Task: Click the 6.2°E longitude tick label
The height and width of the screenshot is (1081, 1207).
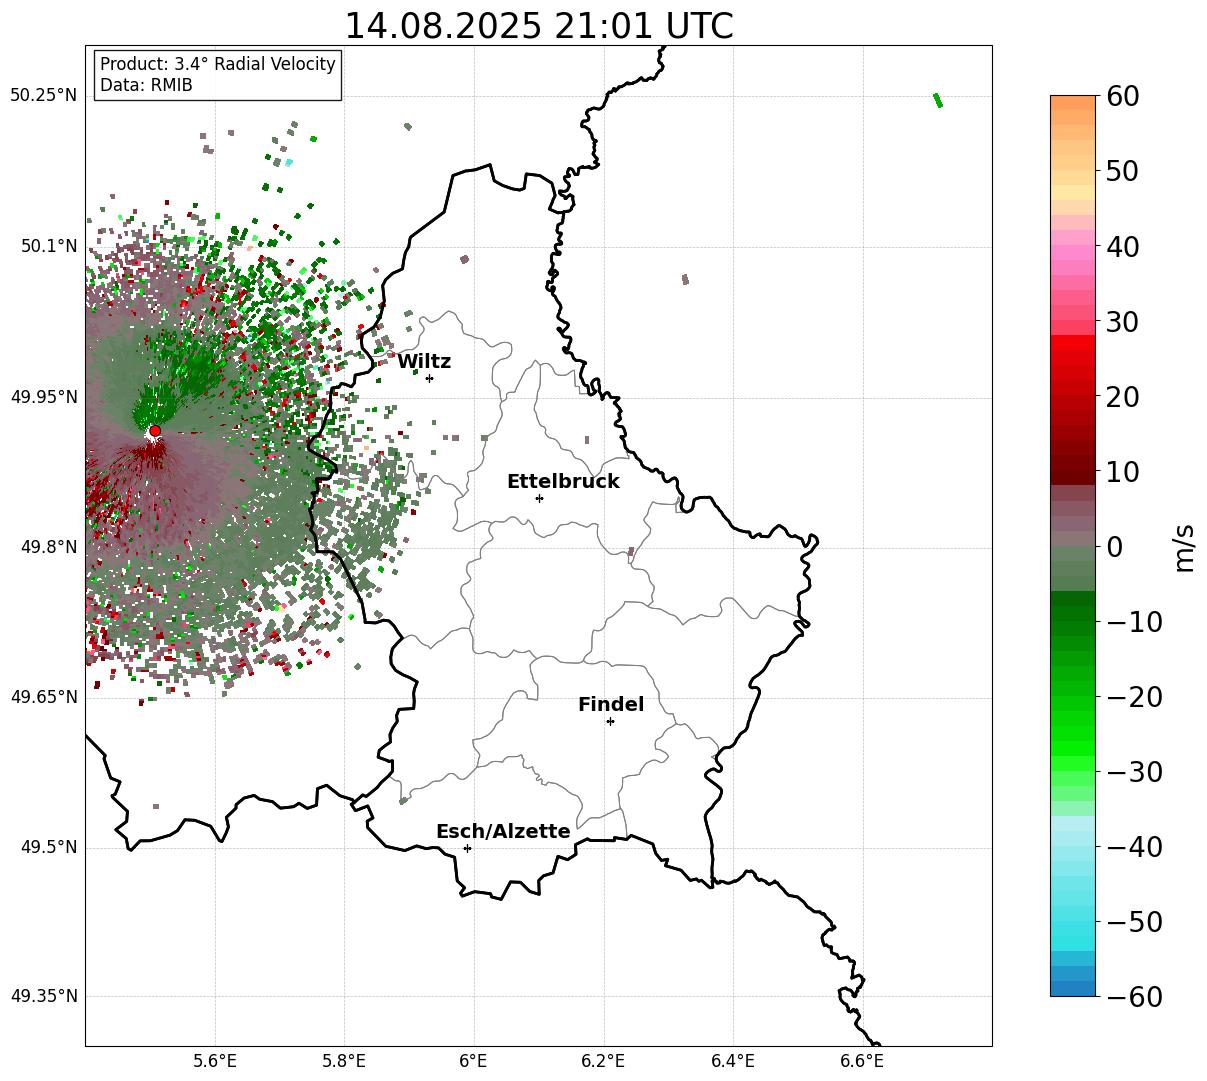Action: click(603, 1060)
